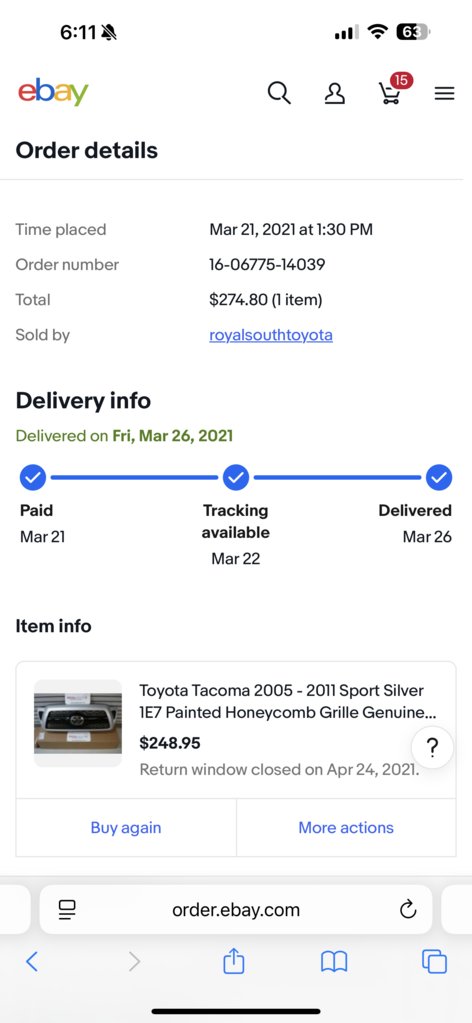Reload the page with refresh icon
This screenshot has width=472, height=1023.
(x=408, y=909)
